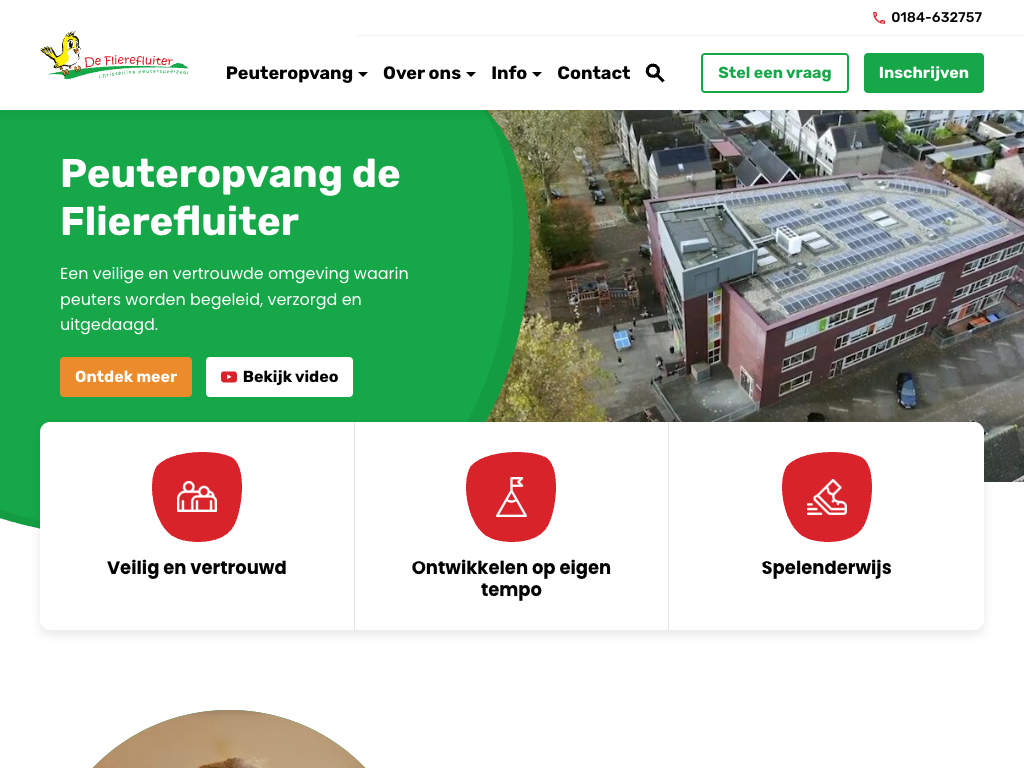
Task: Expand the Peuteropvang dropdown menu
Action: point(296,73)
